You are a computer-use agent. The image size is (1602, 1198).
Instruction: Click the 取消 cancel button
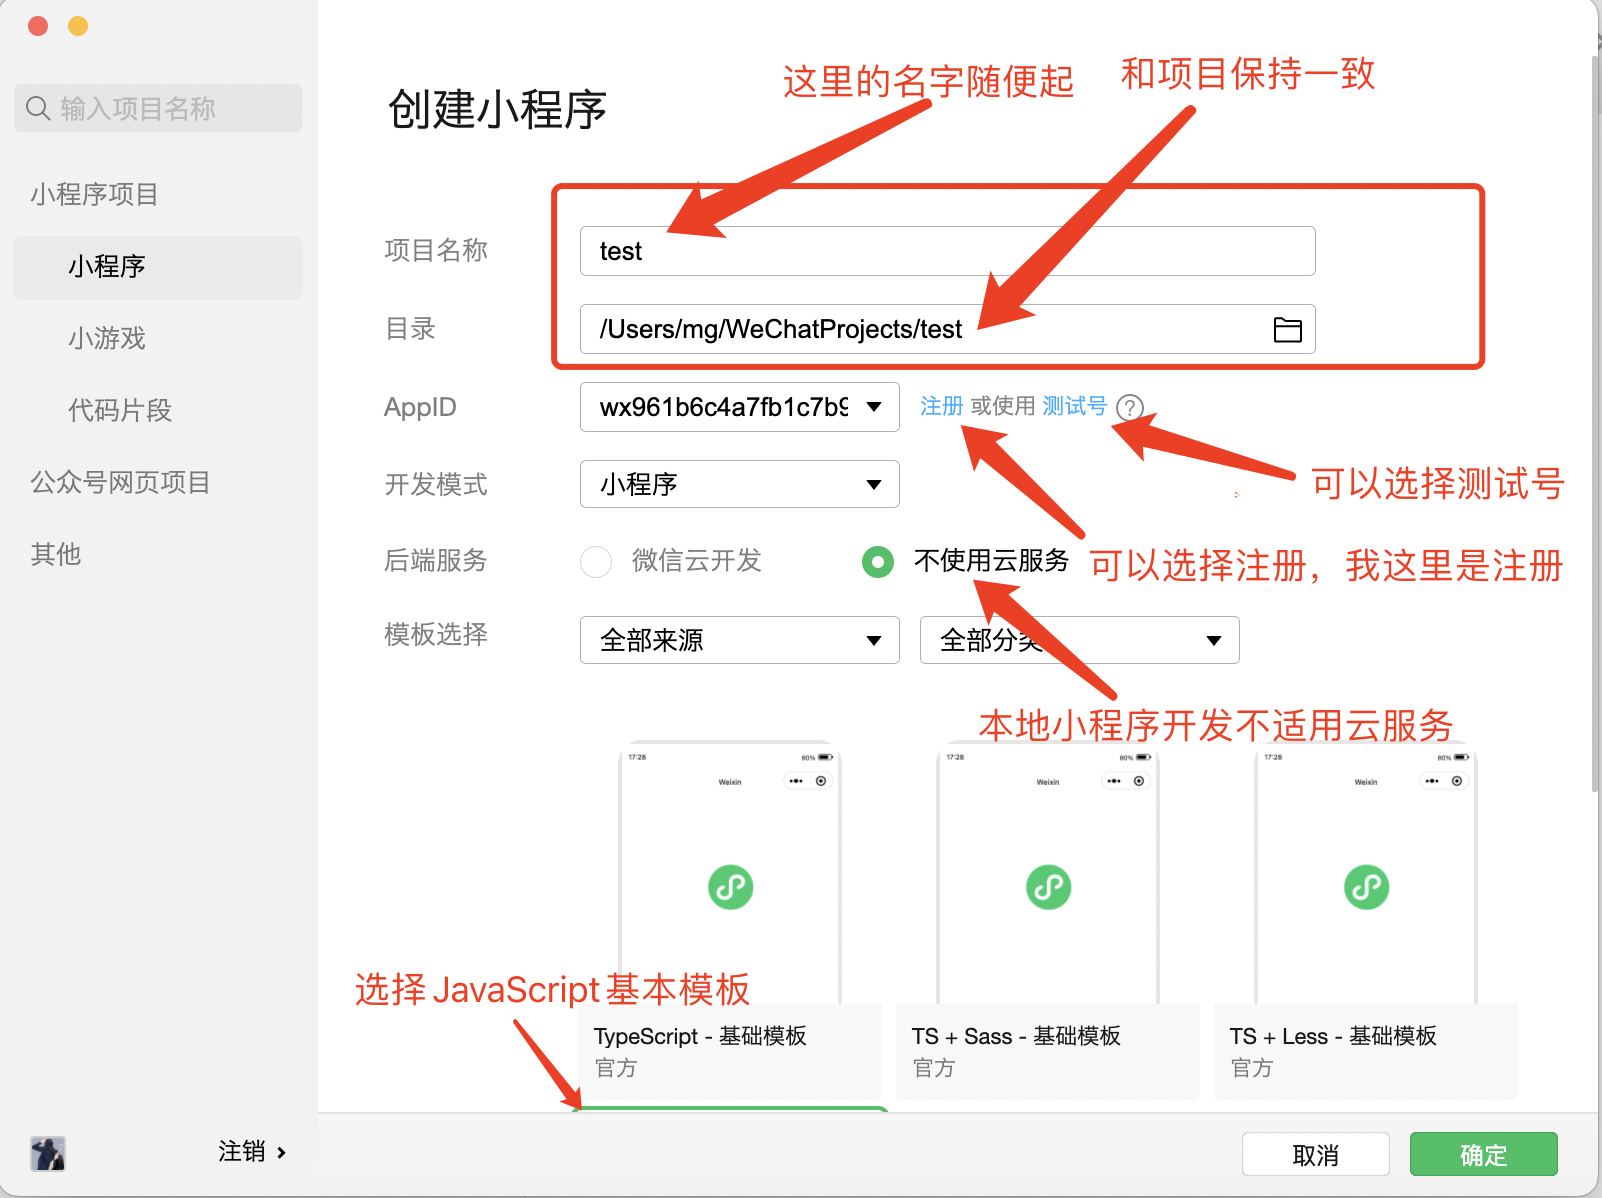click(1316, 1154)
